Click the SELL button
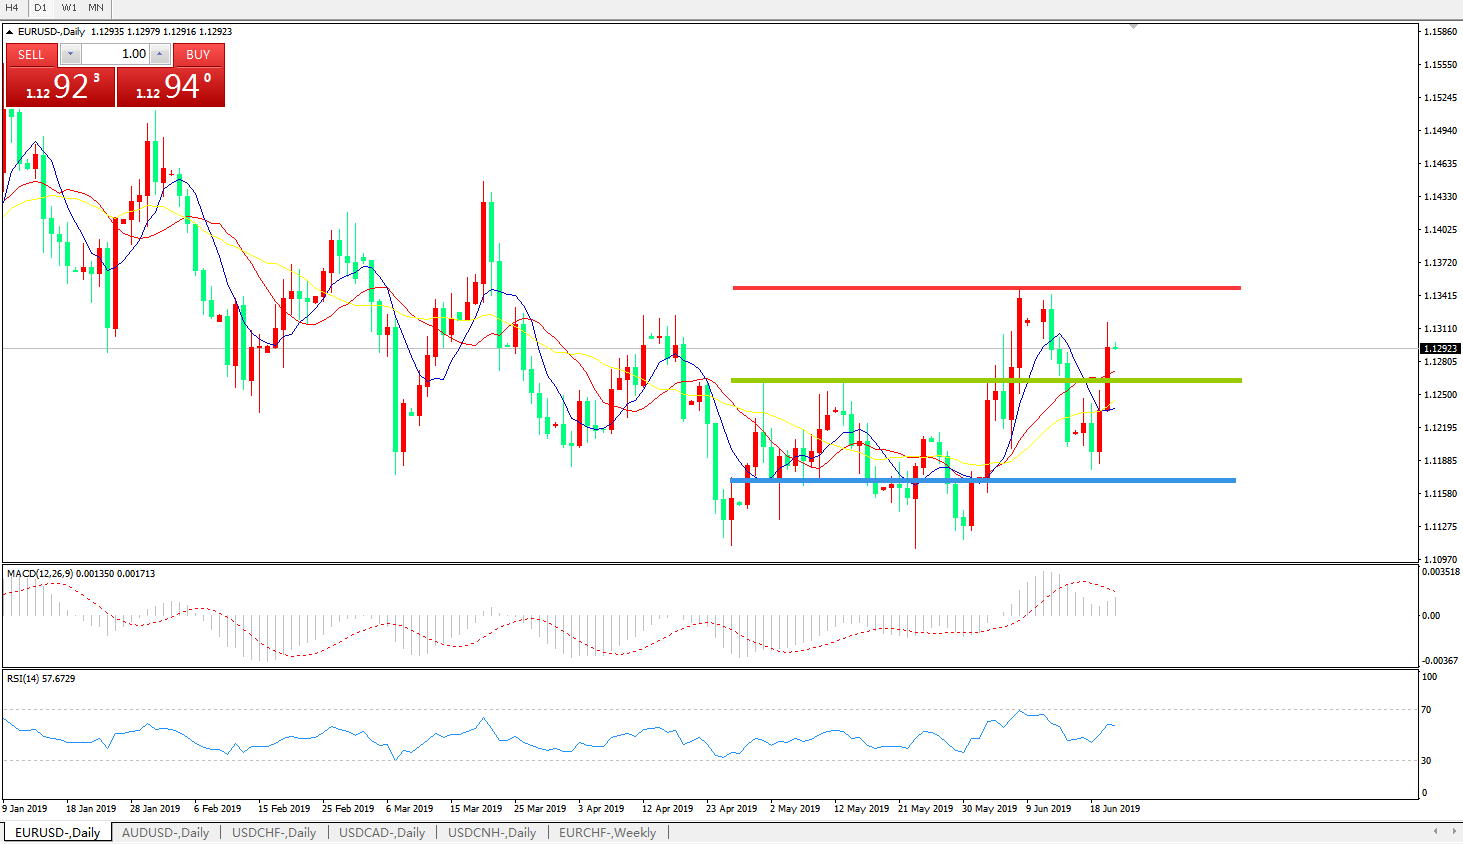This screenshot has width=1463, height=844. pos(31,55)
